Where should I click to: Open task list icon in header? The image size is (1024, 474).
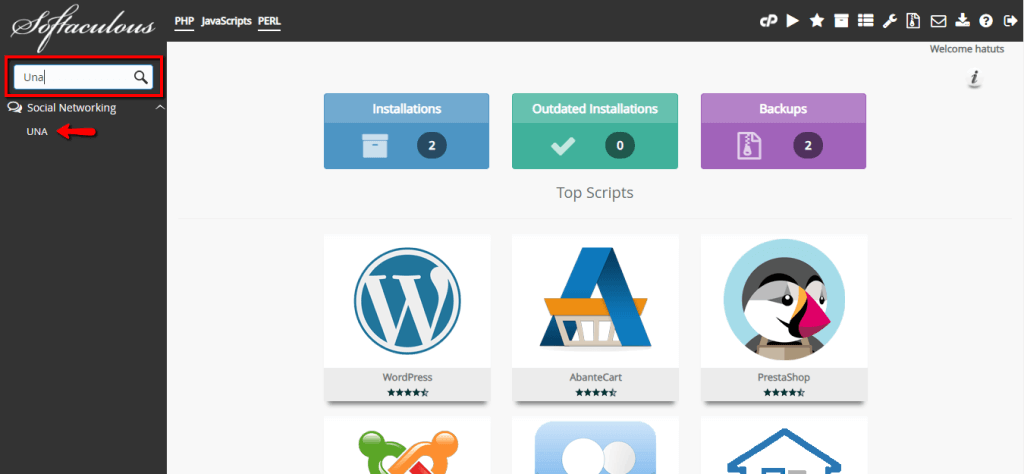pyautogui.click(x=865, y=21)
